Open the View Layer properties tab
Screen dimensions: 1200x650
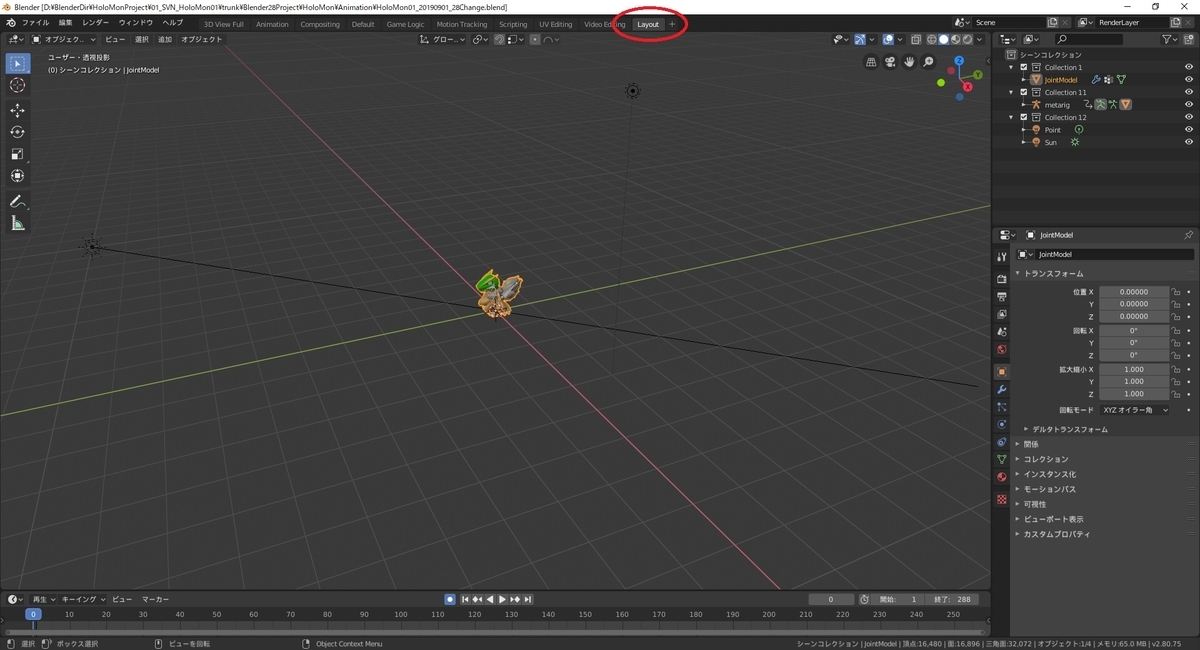(1002, 314)
